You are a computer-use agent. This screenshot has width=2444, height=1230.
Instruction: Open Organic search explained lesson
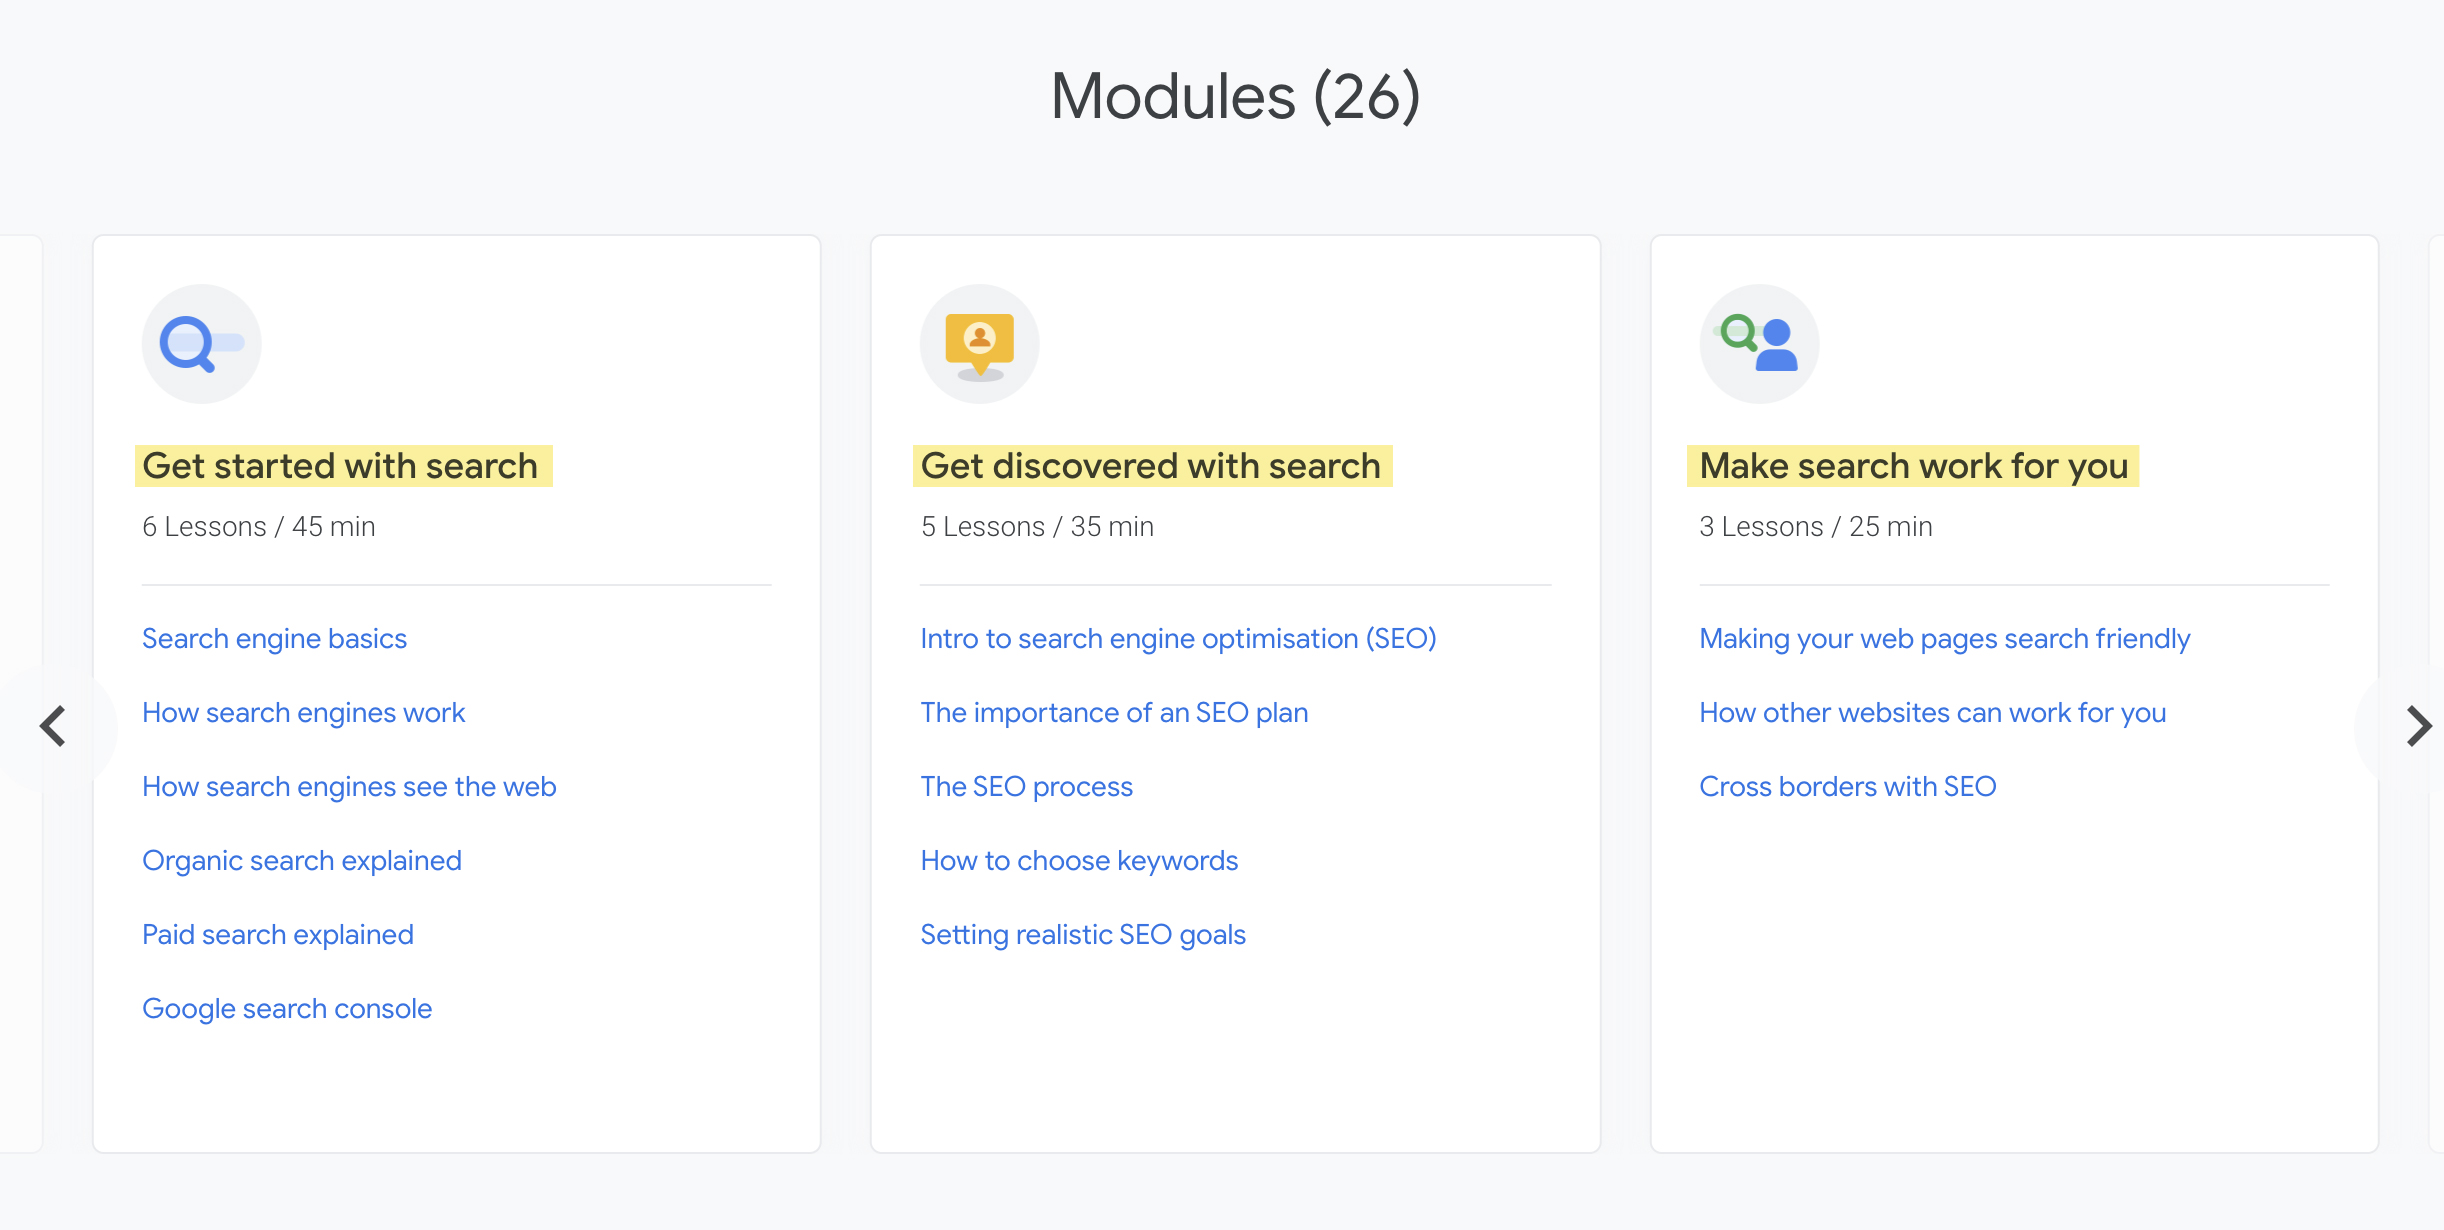coord(301,860)
